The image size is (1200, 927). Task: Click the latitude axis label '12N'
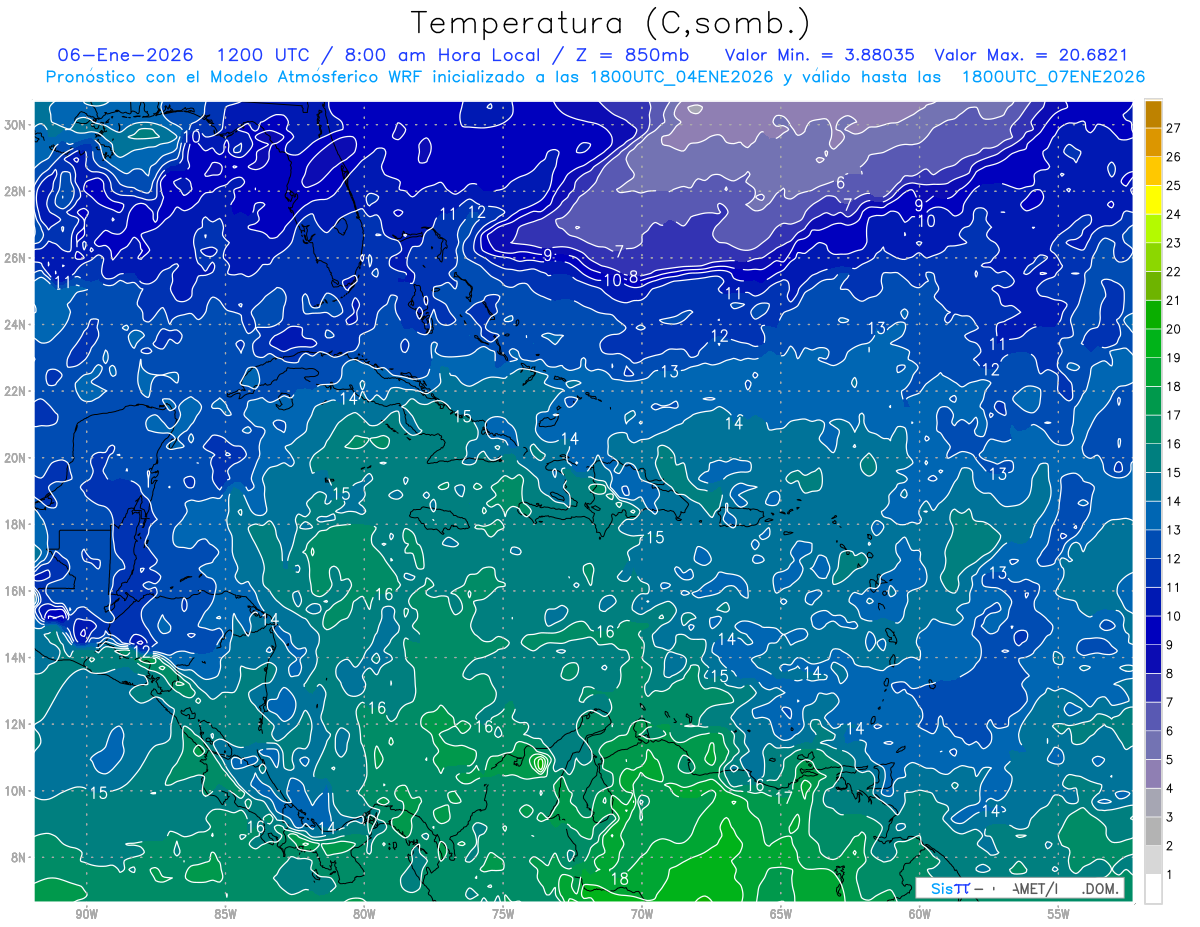tap(15, 724)
